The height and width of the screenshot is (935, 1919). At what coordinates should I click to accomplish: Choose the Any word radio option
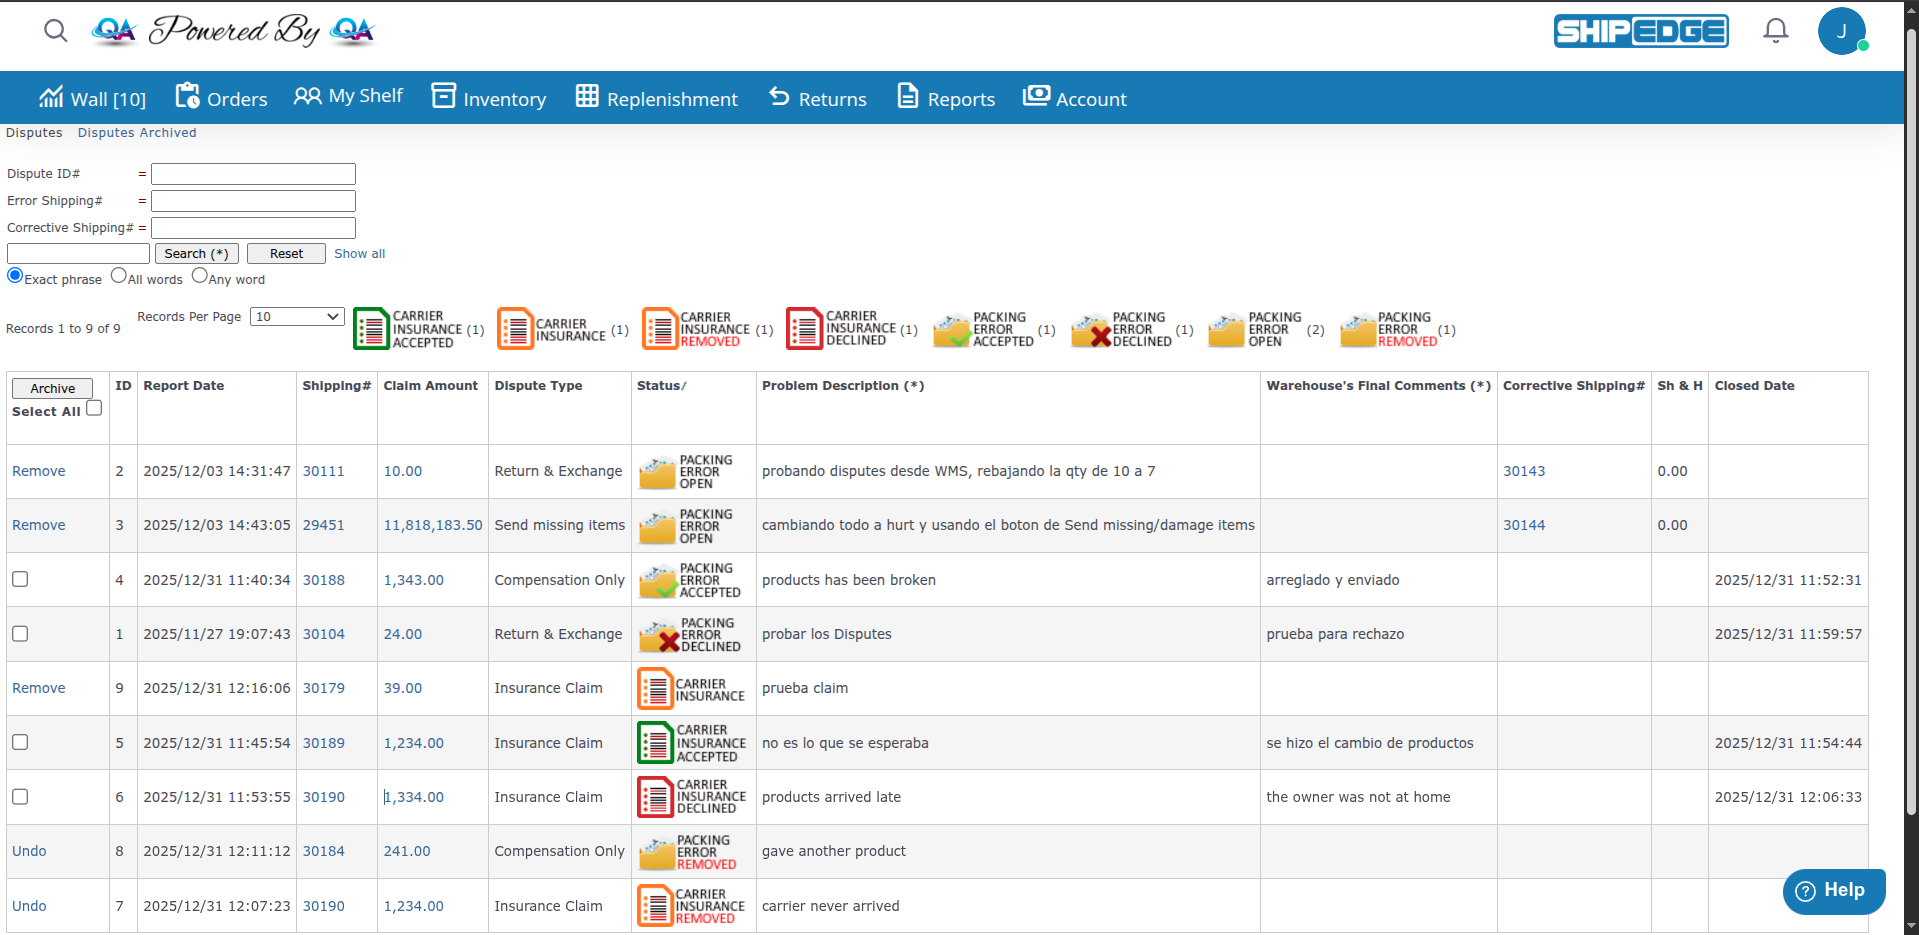tap(200, 276)
